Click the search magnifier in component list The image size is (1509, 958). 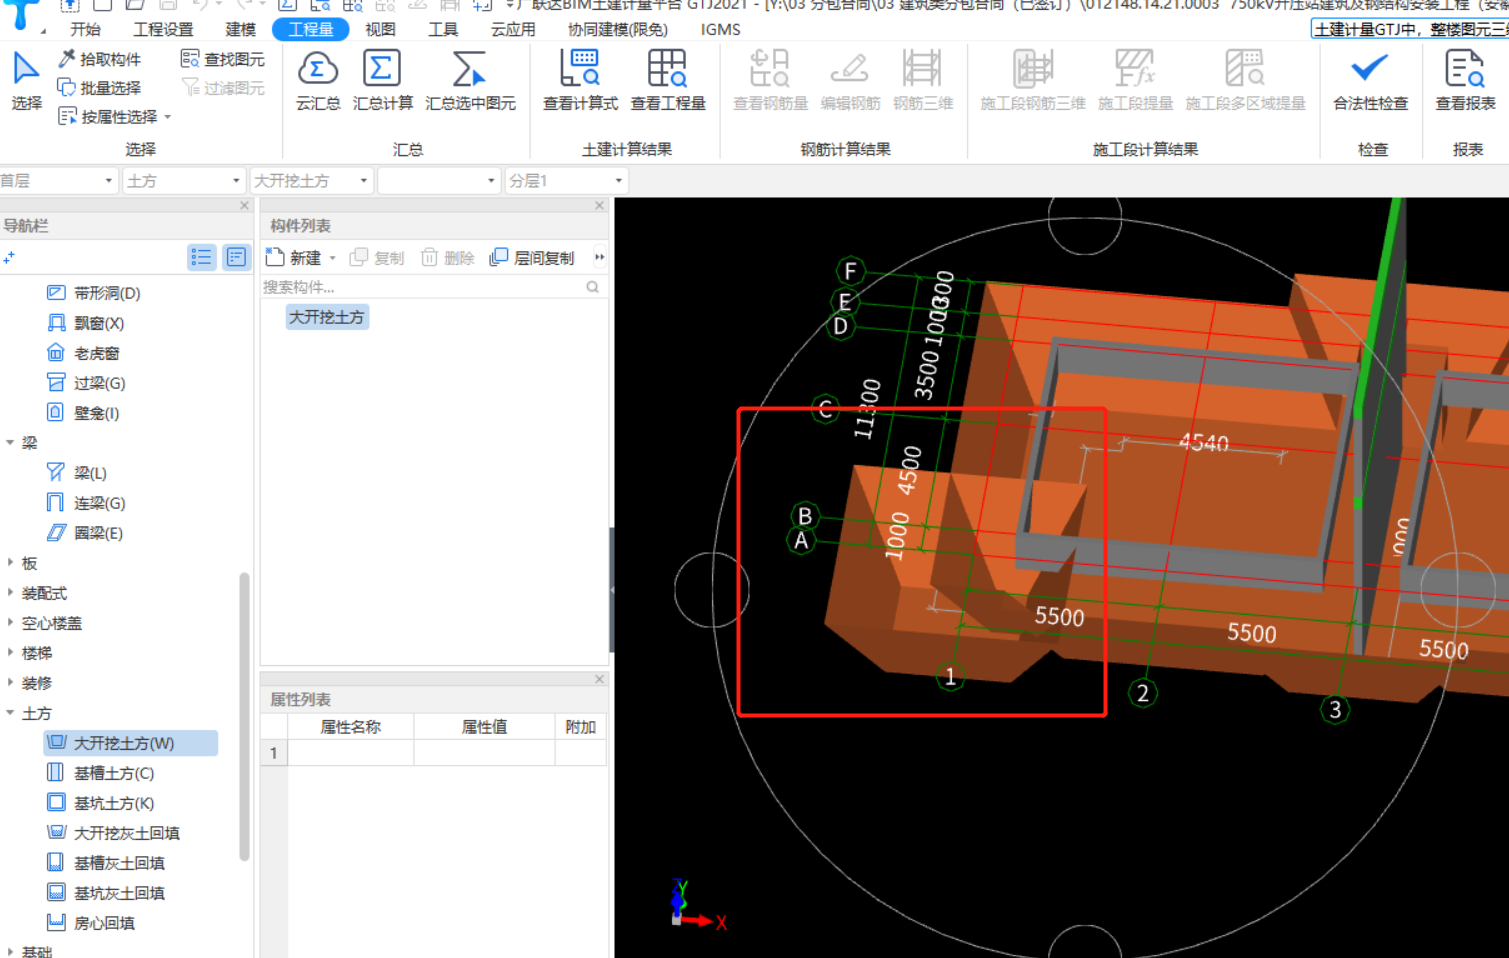[x=592, y=287]
